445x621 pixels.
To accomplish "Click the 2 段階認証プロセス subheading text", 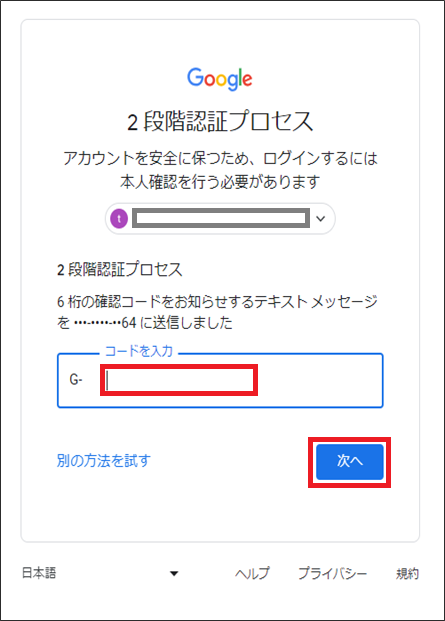I will (120, 270).
